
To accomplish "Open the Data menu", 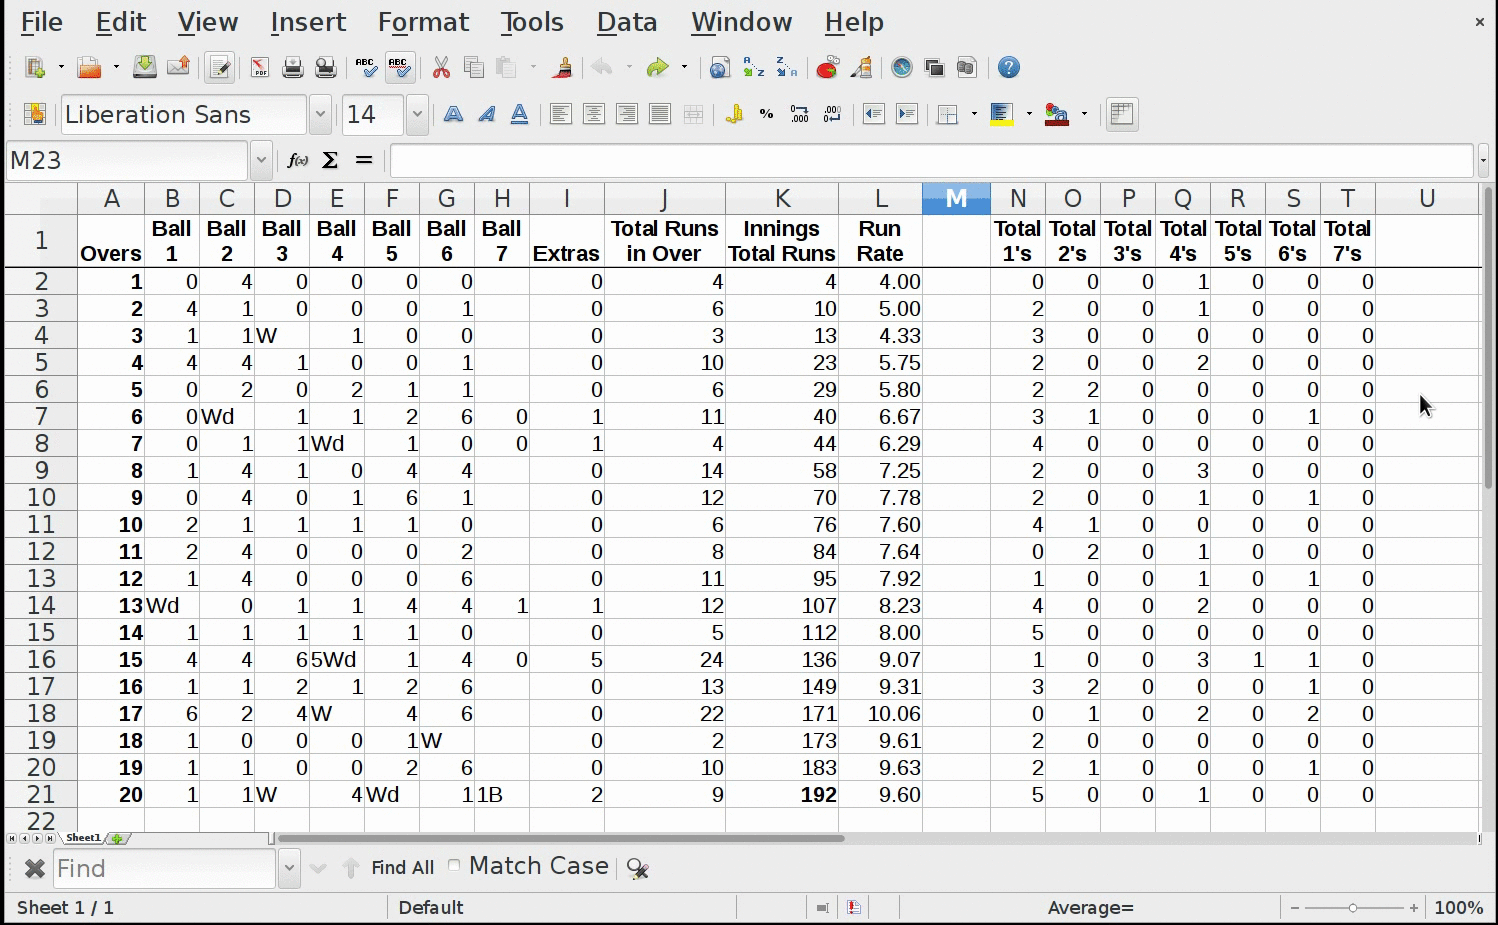I will [627, 22].
